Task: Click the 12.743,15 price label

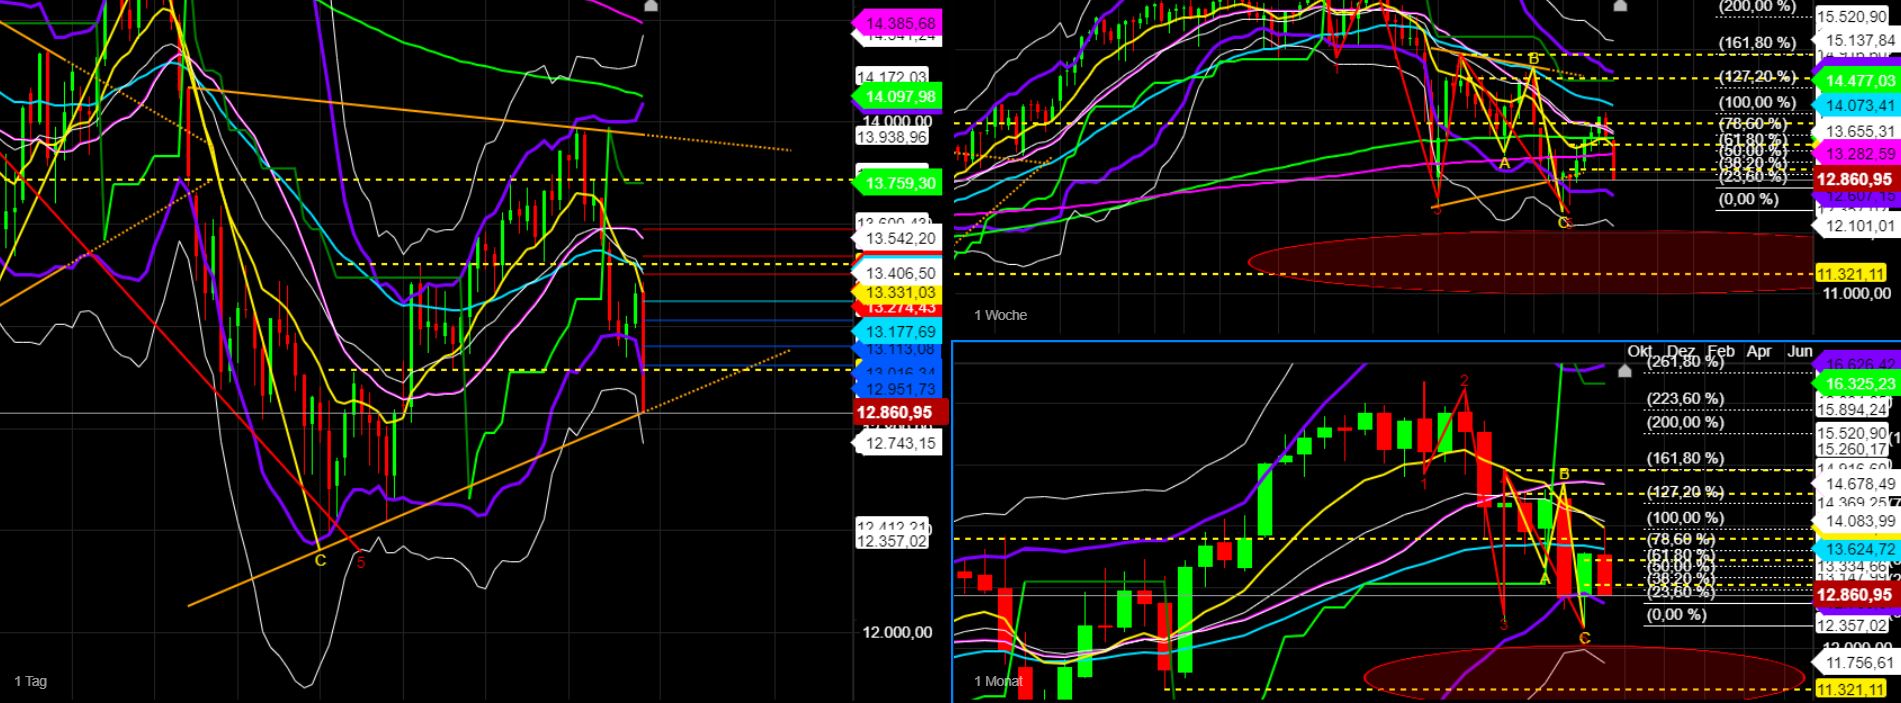Action: coord(898,443)
